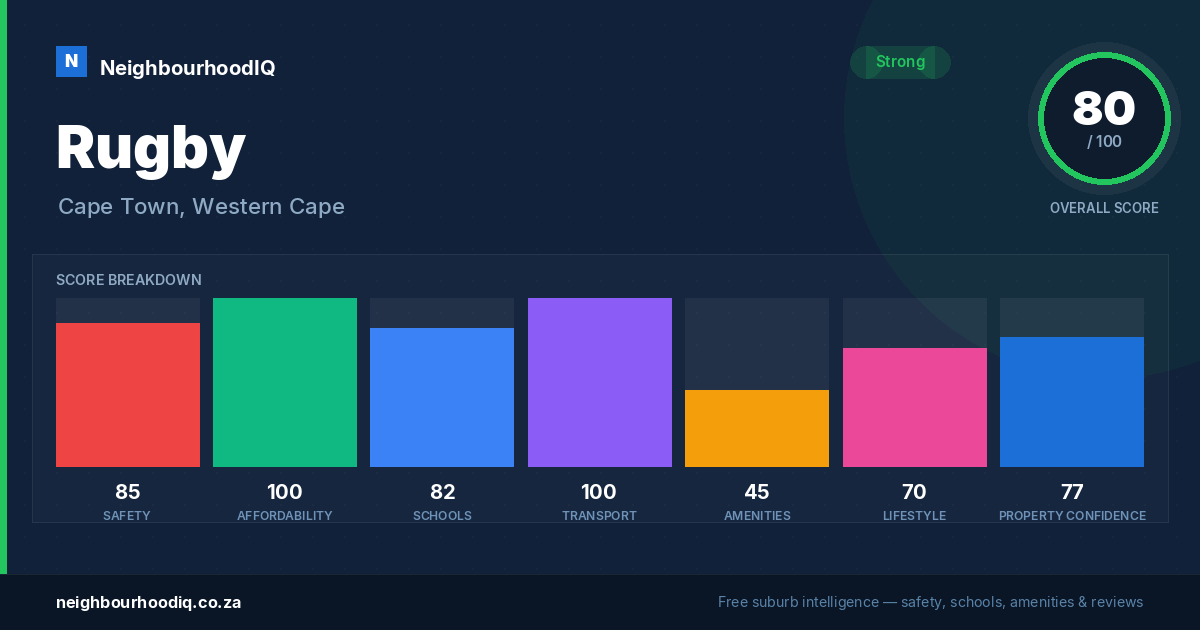Click the overall score ring showing 80
Image resolution: width=1200 pixels, height=630 pixels.
click(1104, 119)
